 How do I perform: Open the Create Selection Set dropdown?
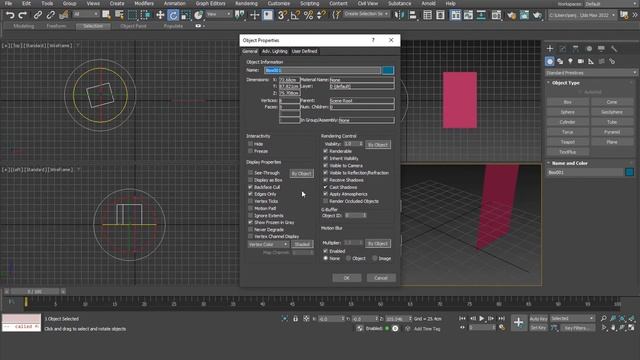tap(366, 14)
